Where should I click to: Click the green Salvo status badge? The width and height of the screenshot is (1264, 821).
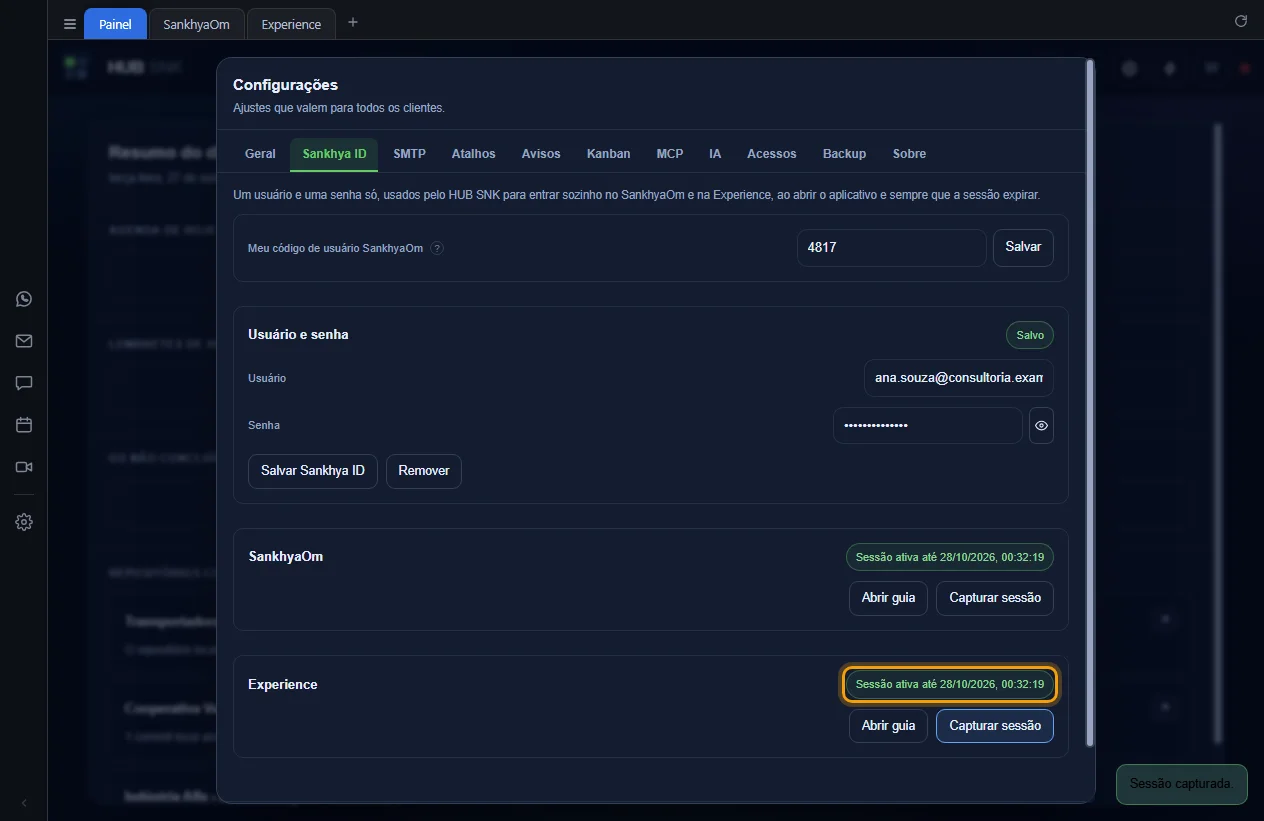[1030, 335]
